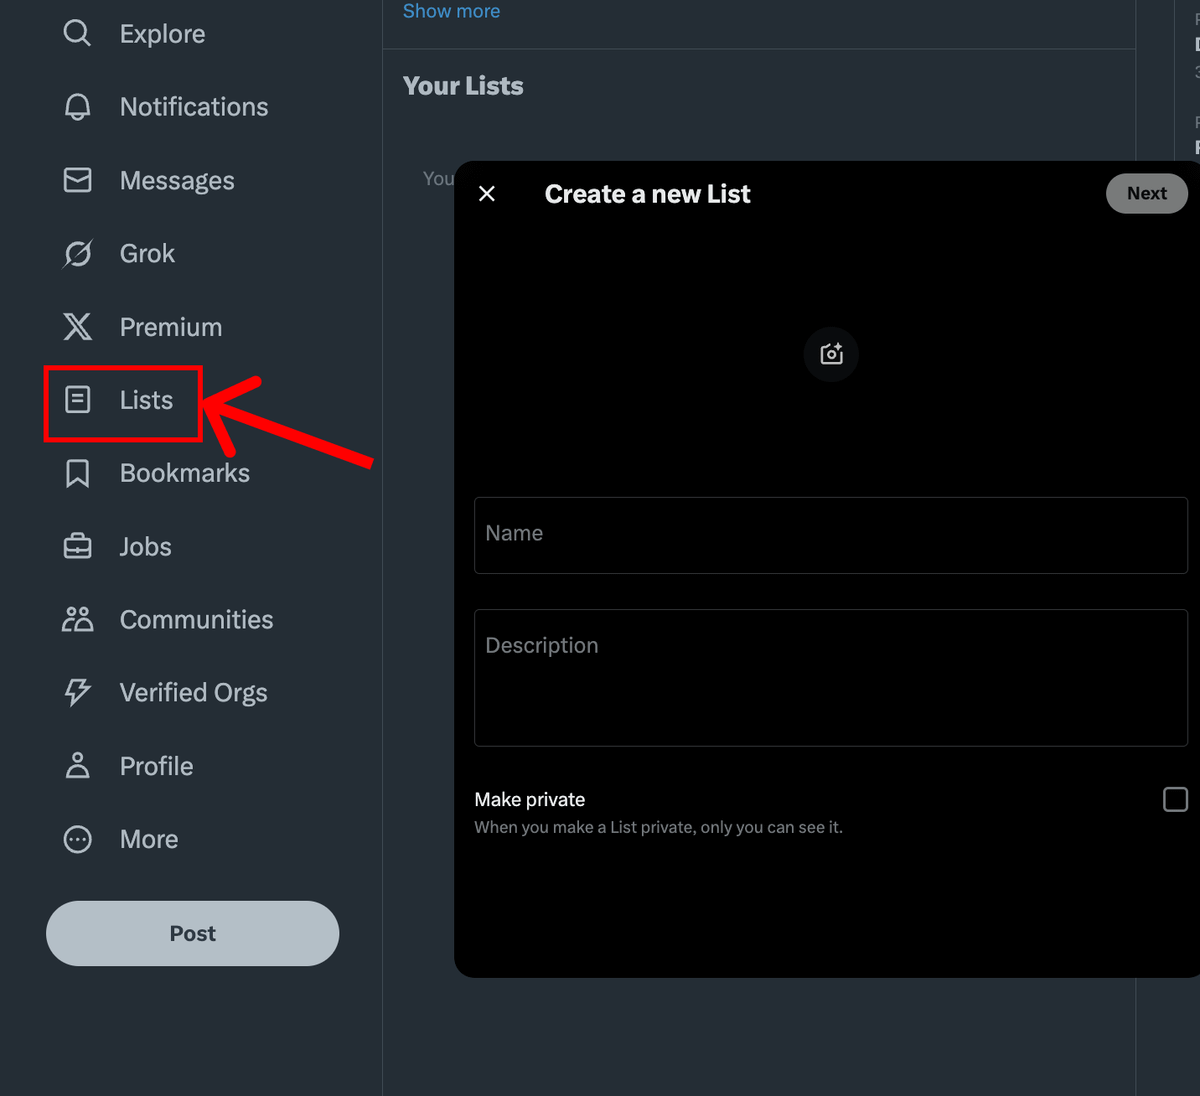
Task: Click the Verified Orgs lightning icon
Action: pyautogui.click(x=77, y=693)
